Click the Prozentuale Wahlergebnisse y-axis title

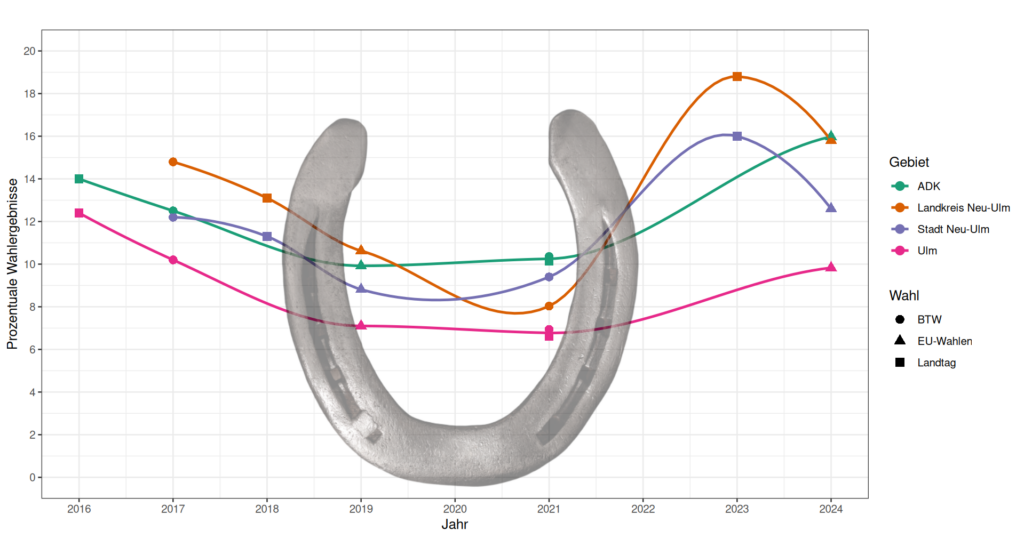(x=13, y=265)
